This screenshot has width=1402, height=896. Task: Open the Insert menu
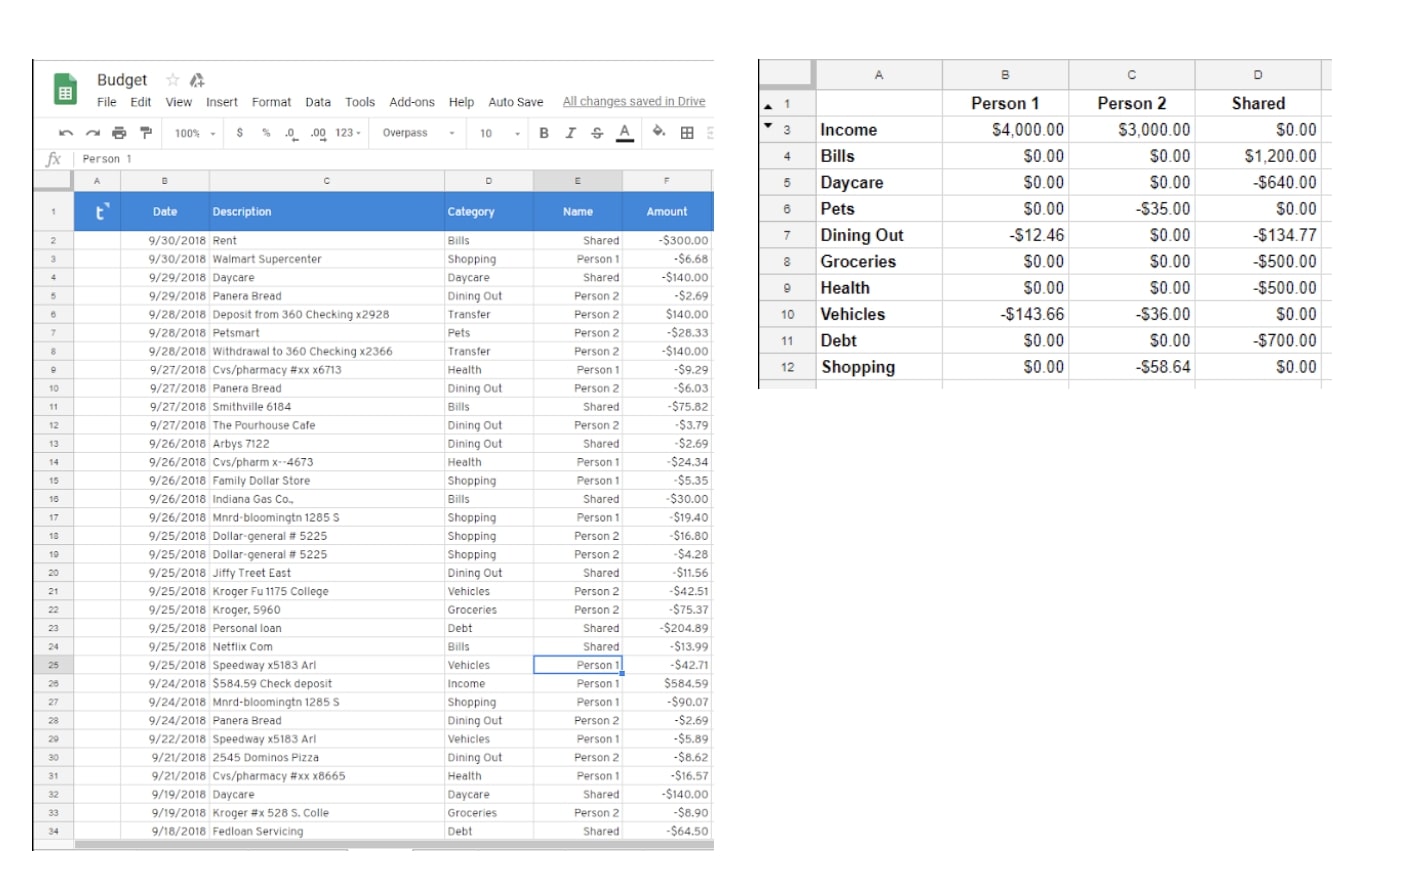[x=222, y=102]
